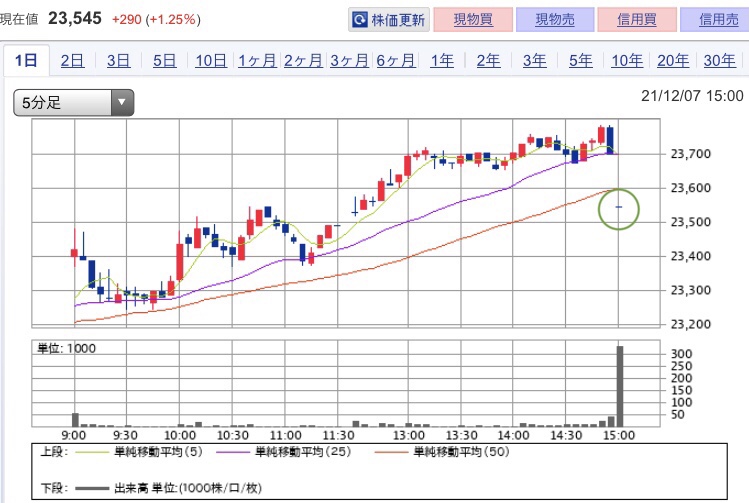The image size is (749, 503).
Task: View the 10年 chart range
Action: pos(627,61)
